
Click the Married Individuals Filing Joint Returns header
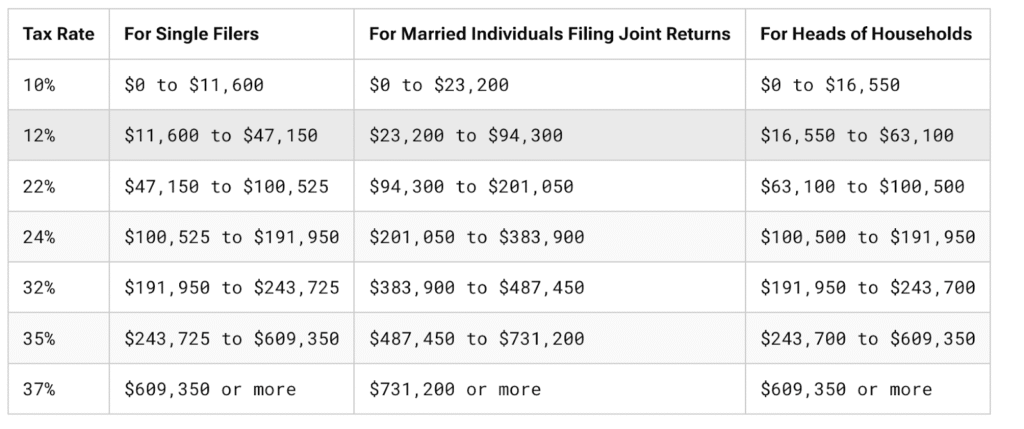point(549,34)
